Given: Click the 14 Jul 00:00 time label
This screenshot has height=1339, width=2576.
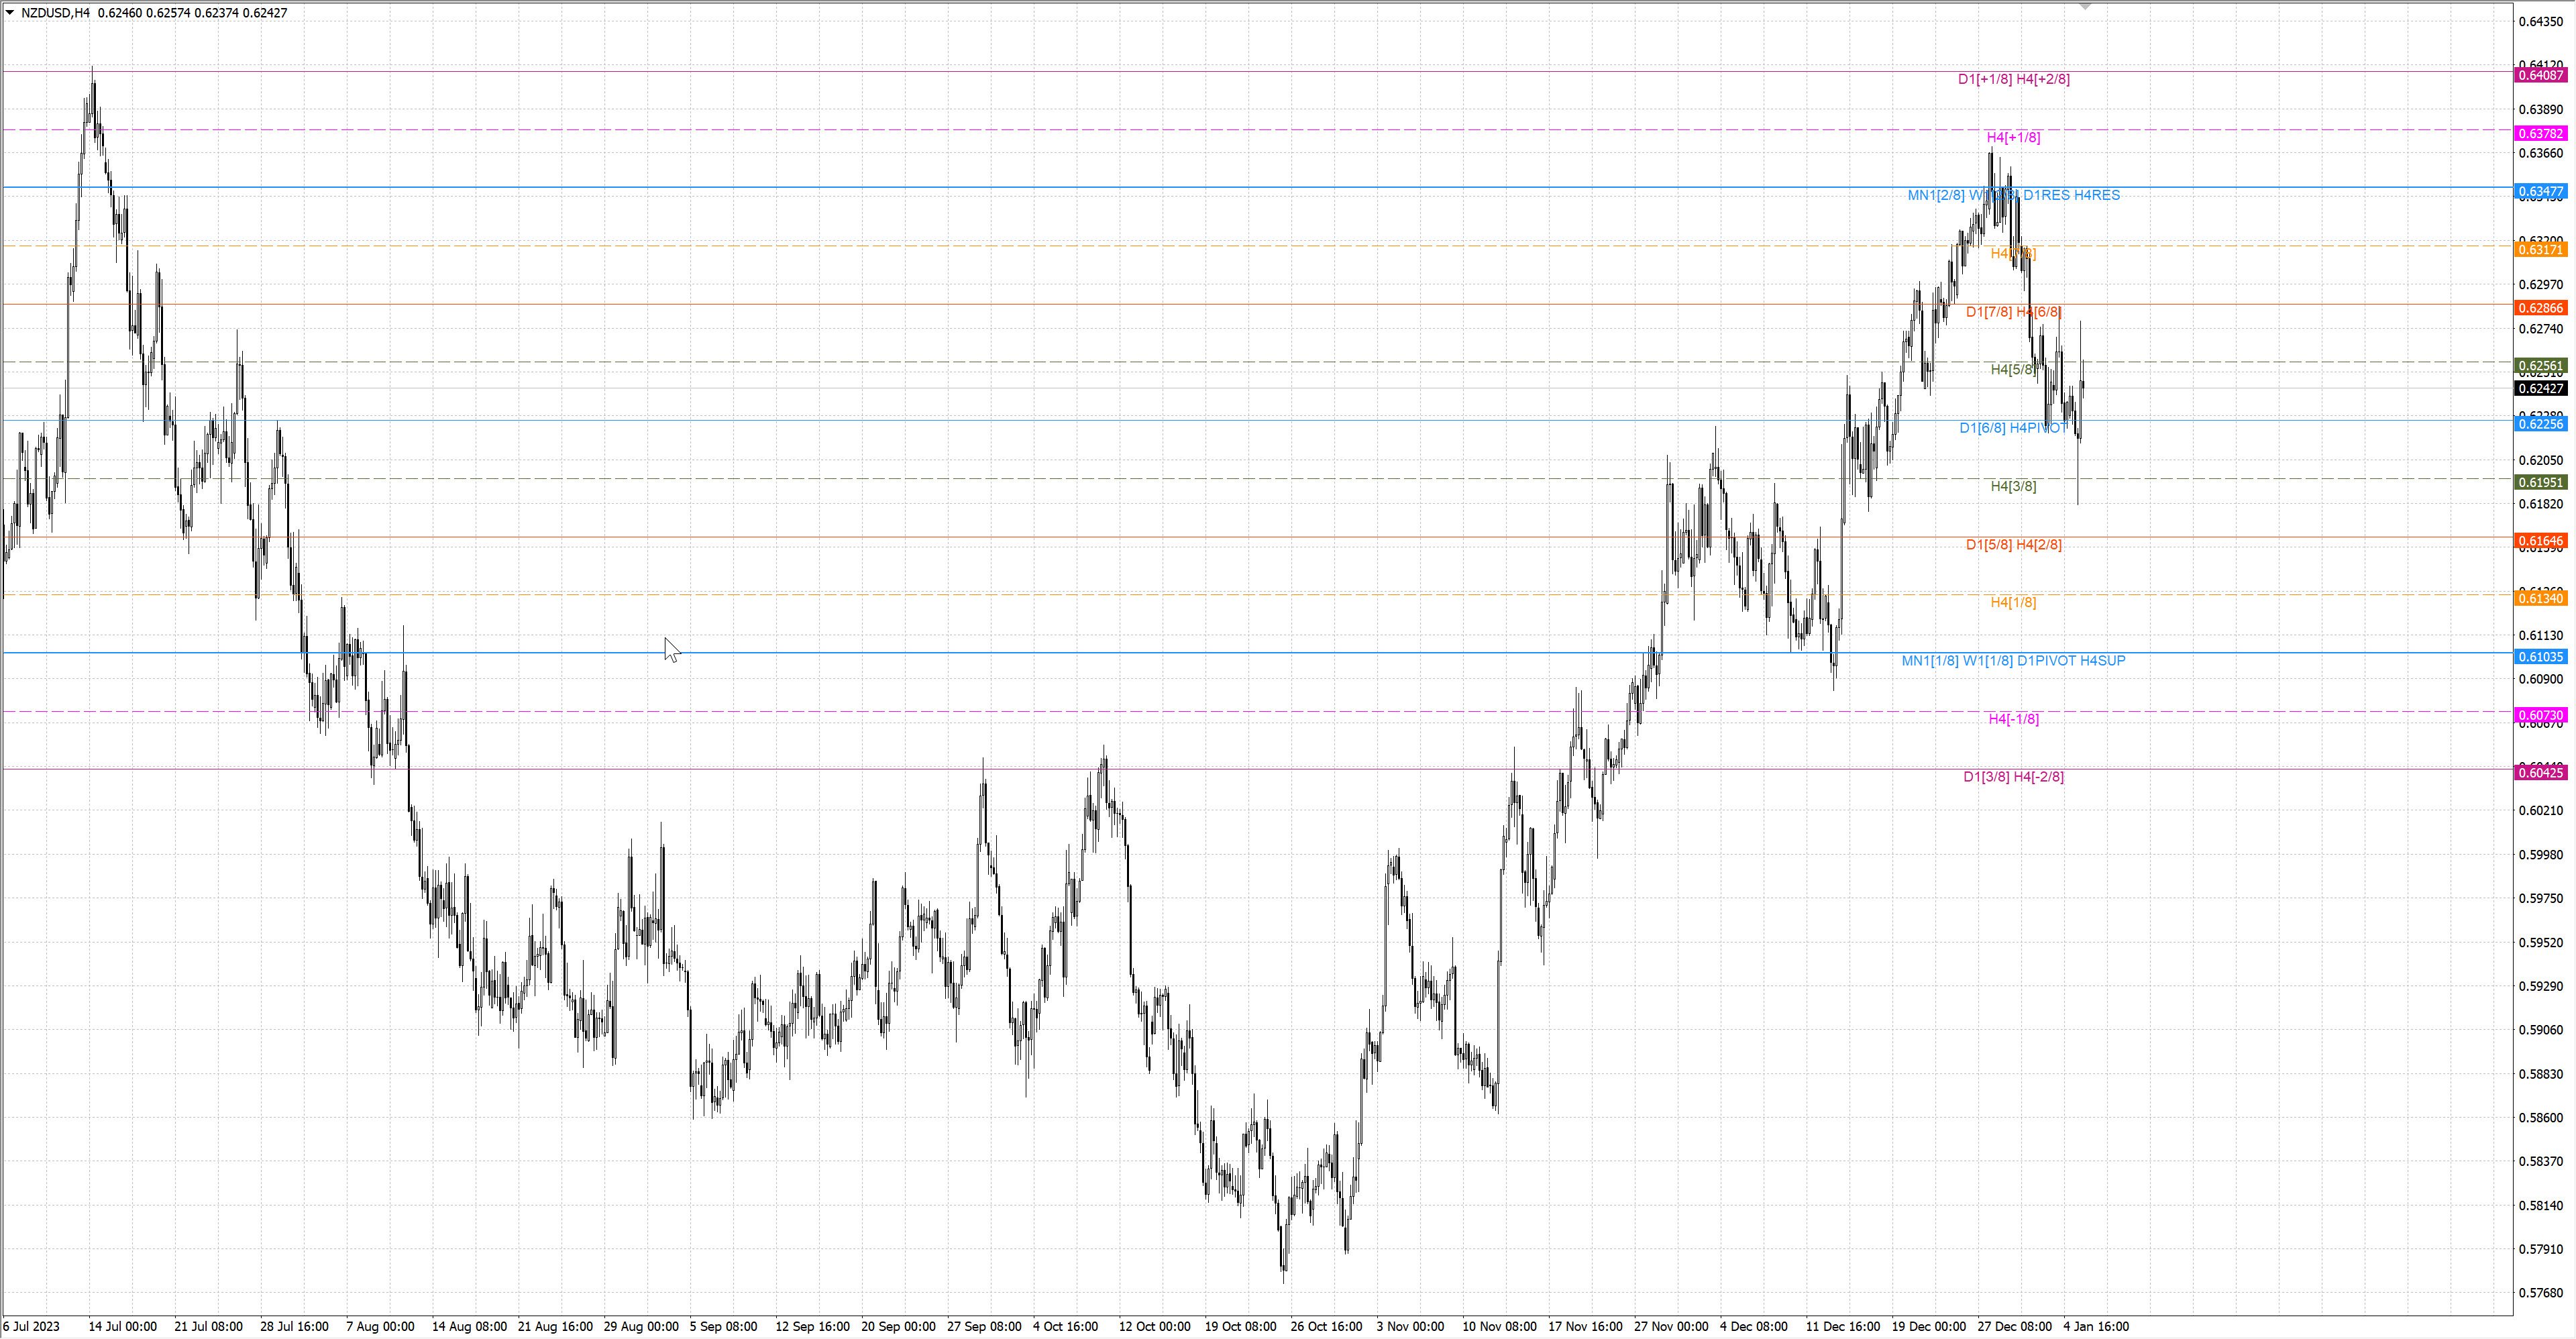Looking at the screenshot, I should click(122, 1327).
